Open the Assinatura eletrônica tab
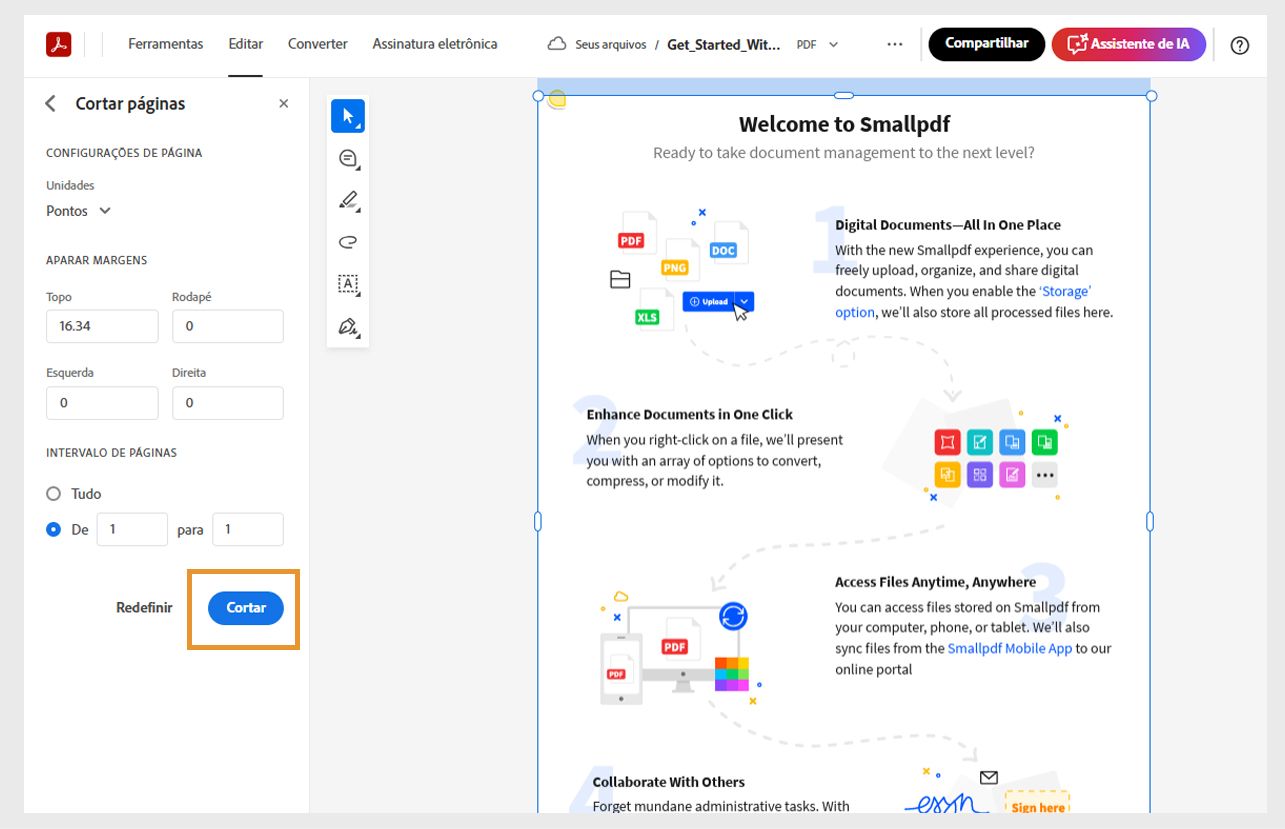The image size is (1285, 829). [x=435, y=44]
